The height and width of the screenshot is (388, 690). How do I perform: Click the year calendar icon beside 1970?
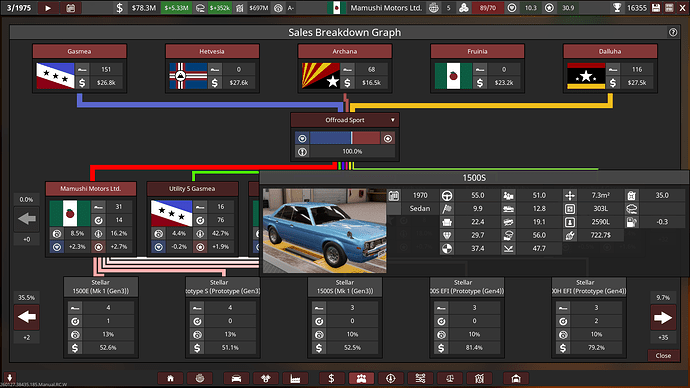point(394,195)
